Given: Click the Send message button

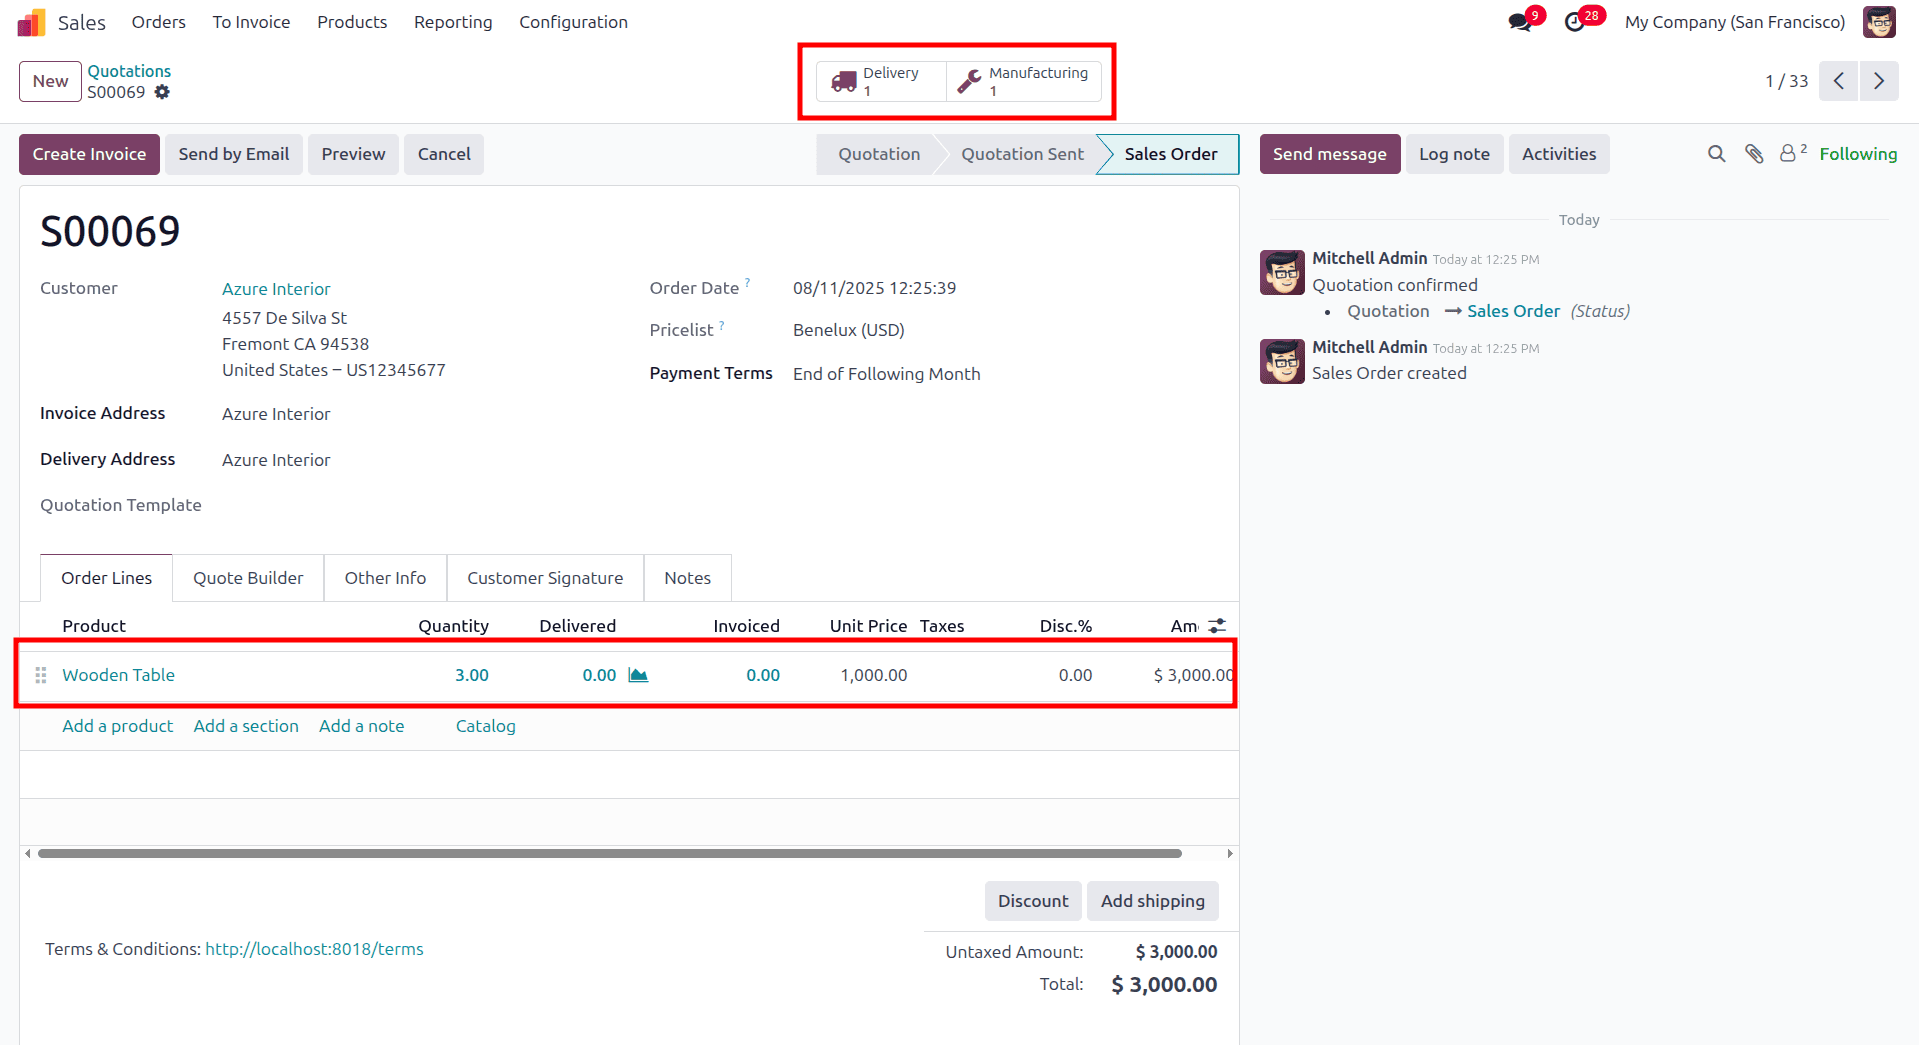Looking at the screenshot, I should [1329, 154].
